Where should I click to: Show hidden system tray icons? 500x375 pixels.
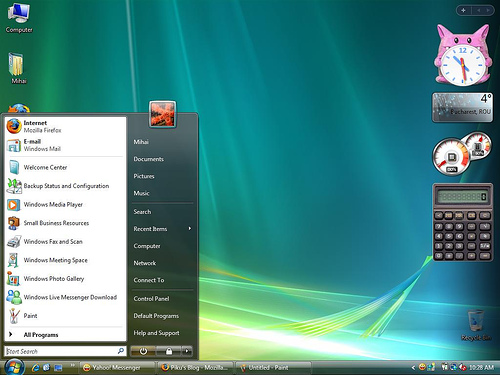point(413,367)
